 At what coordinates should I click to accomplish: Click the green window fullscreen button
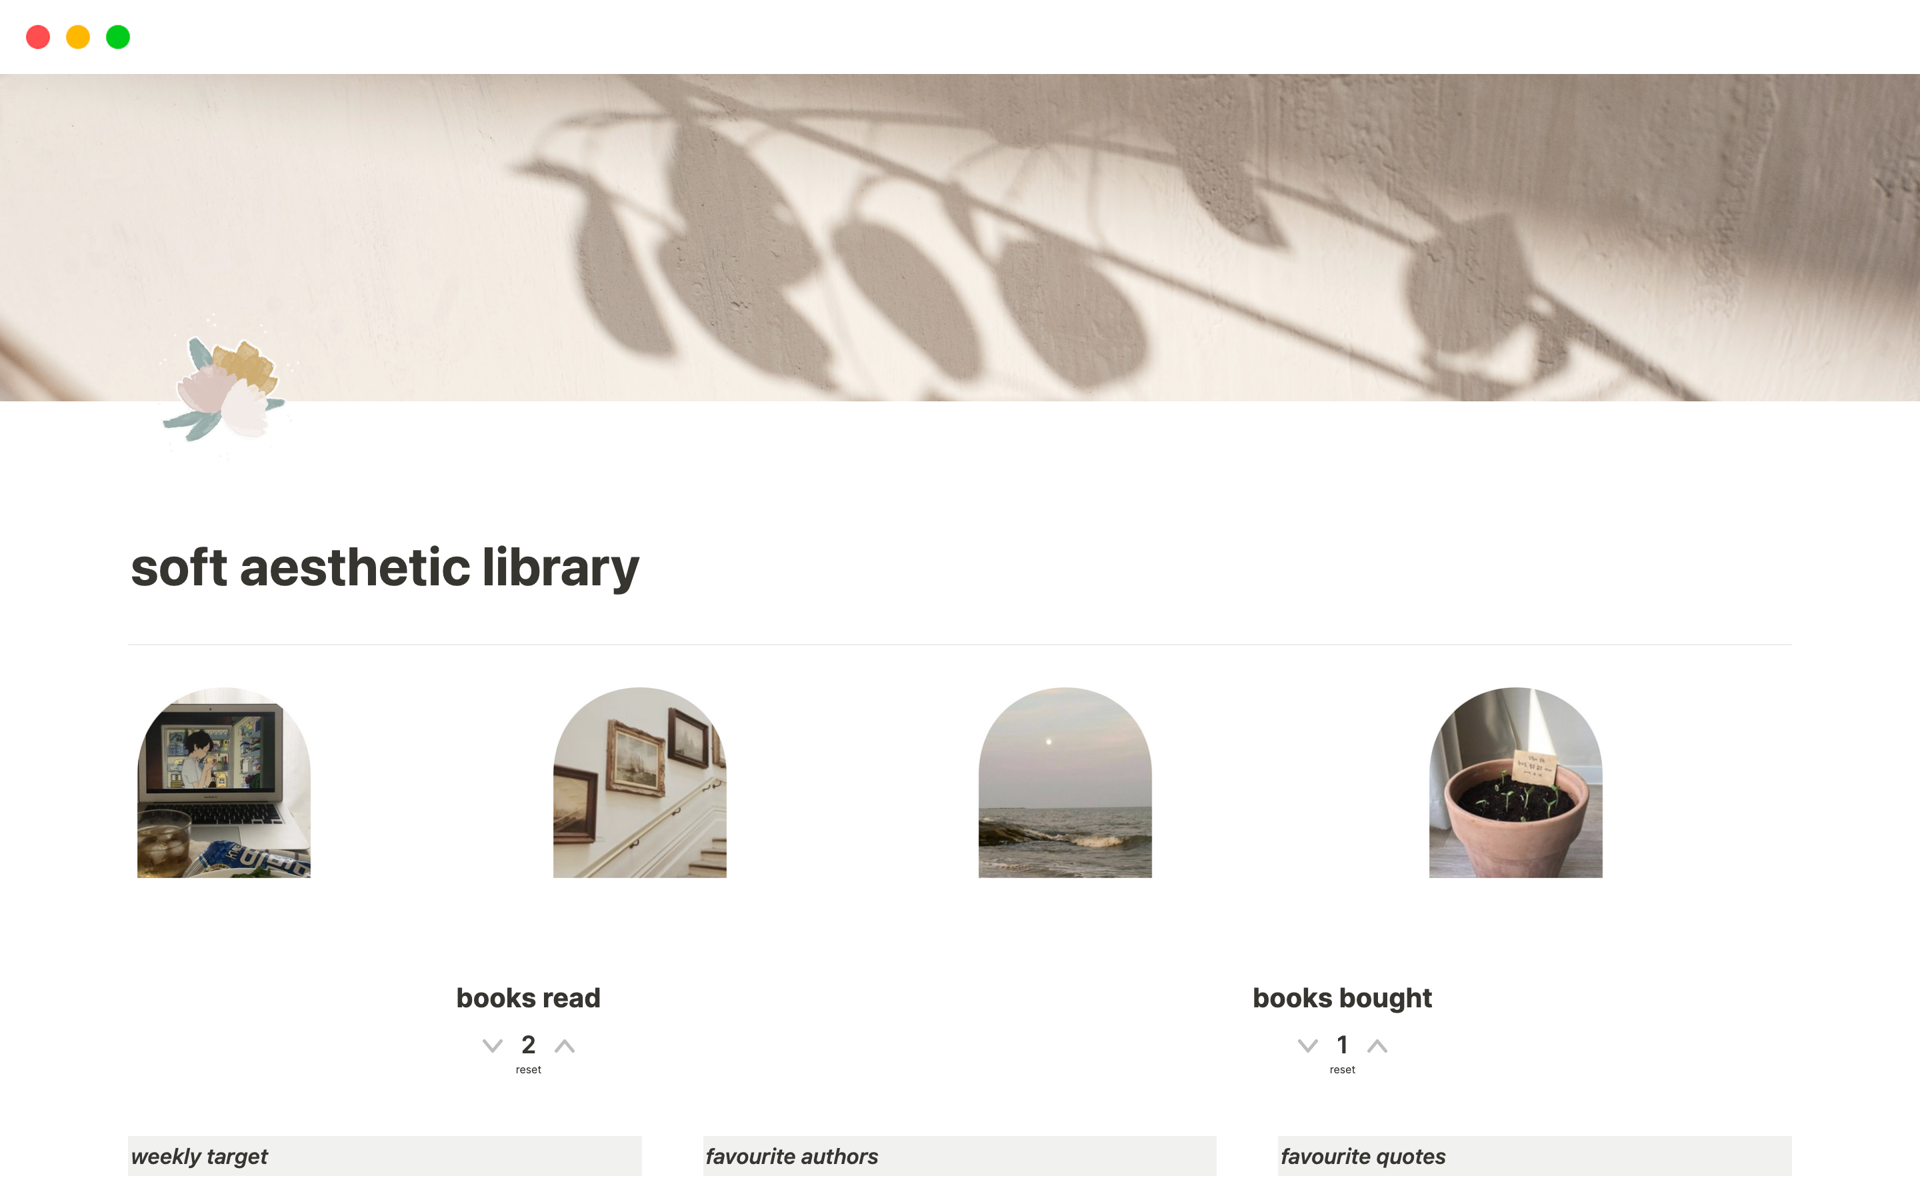tap(118, 37)
